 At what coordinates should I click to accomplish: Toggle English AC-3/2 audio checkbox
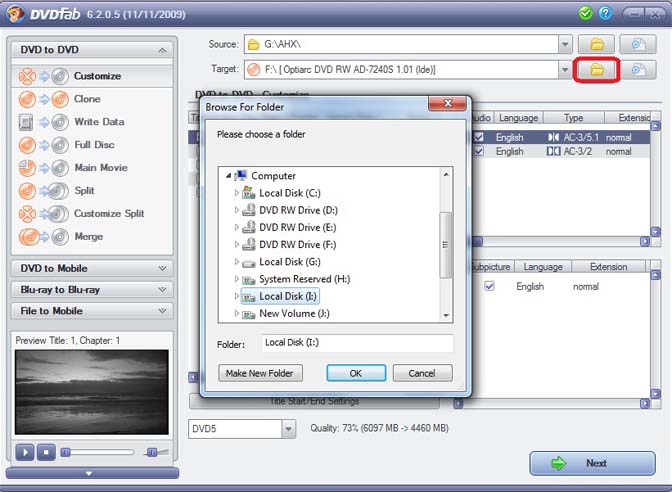point(479,151)
